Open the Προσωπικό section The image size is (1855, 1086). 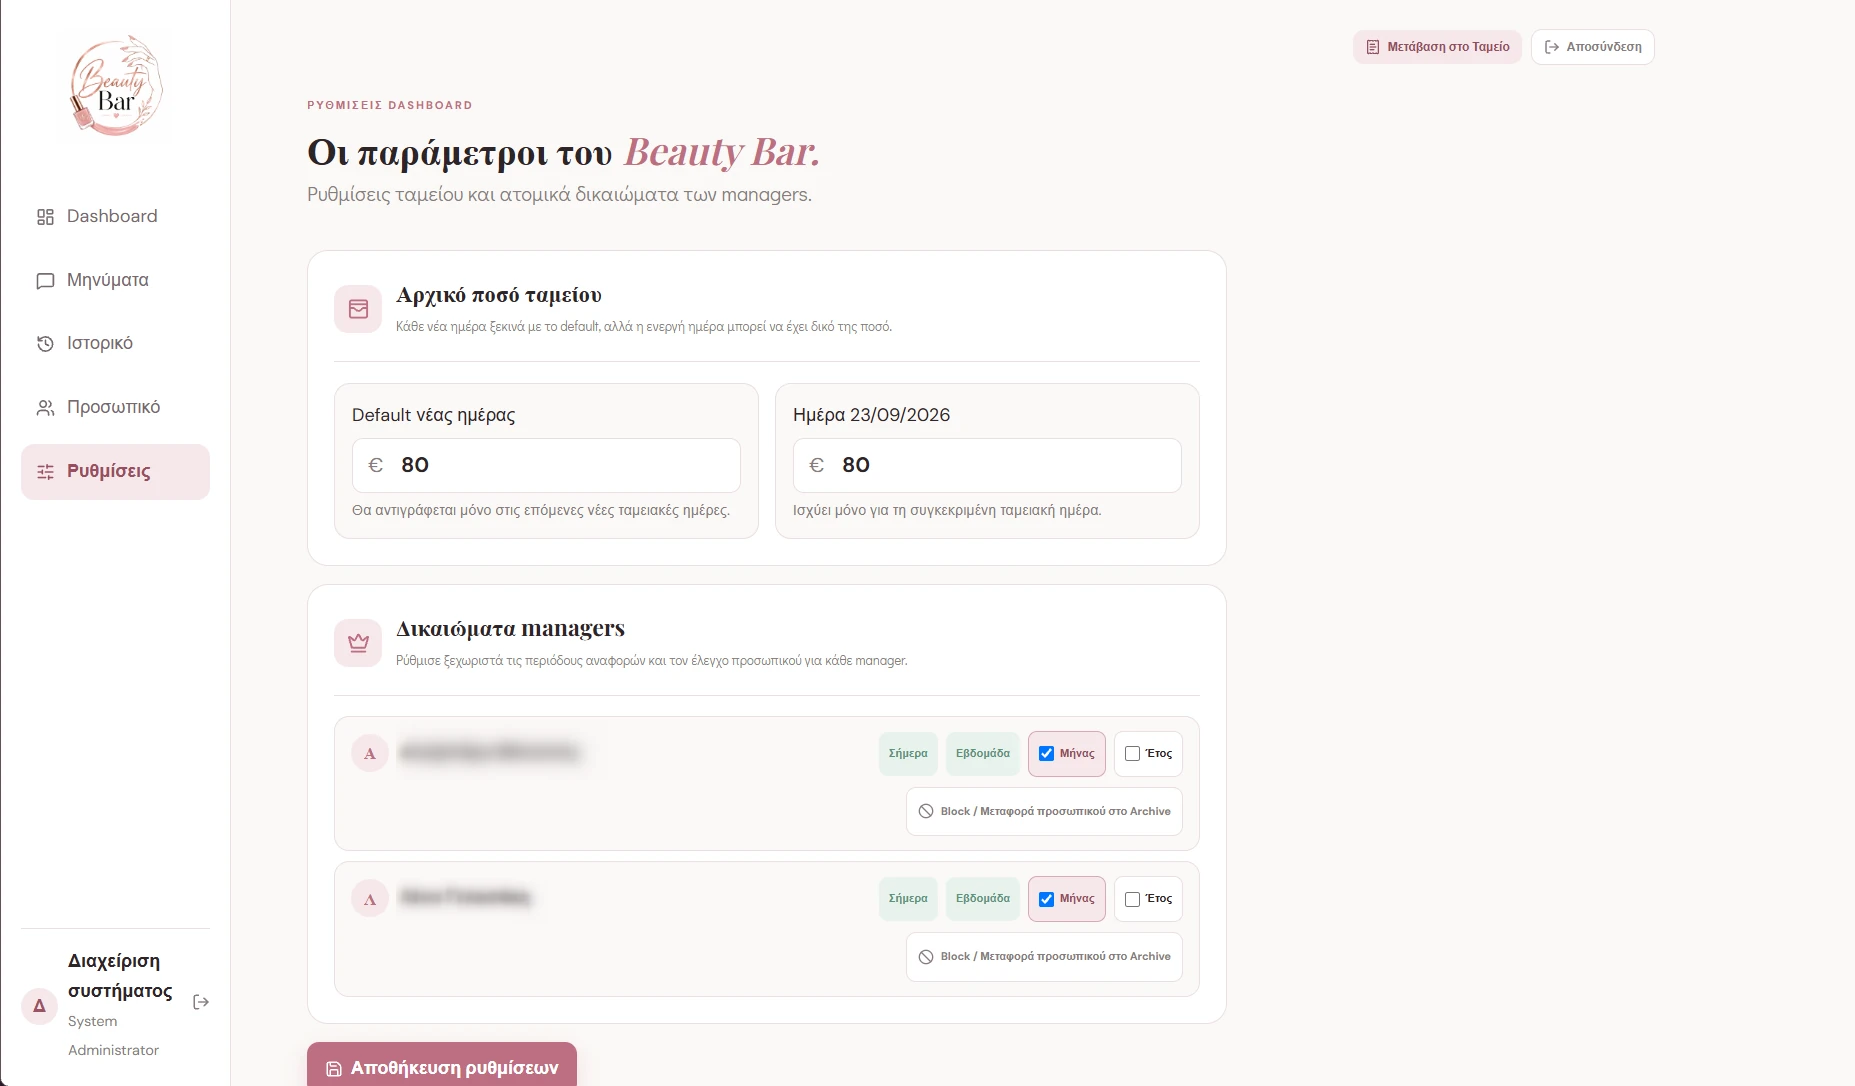click(x=115, y=407)
